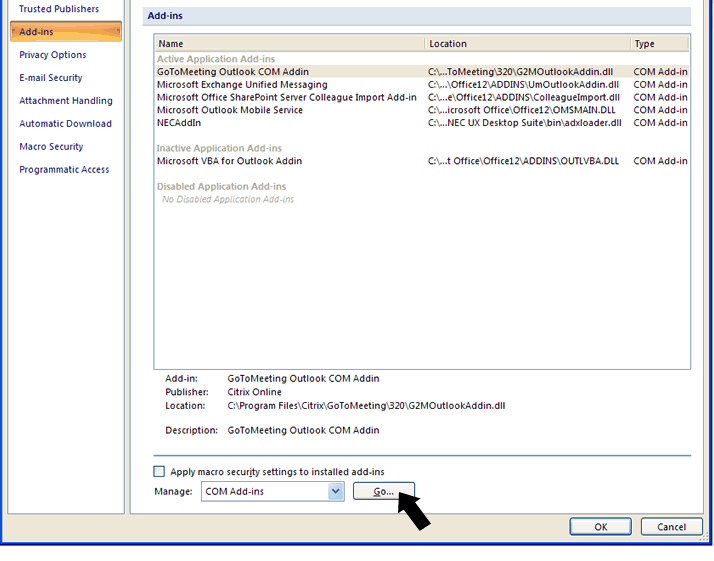Select Microsoft Outlook Mobile Service row
Viewport: 714px width, 561px height.
tap(422, 110)
